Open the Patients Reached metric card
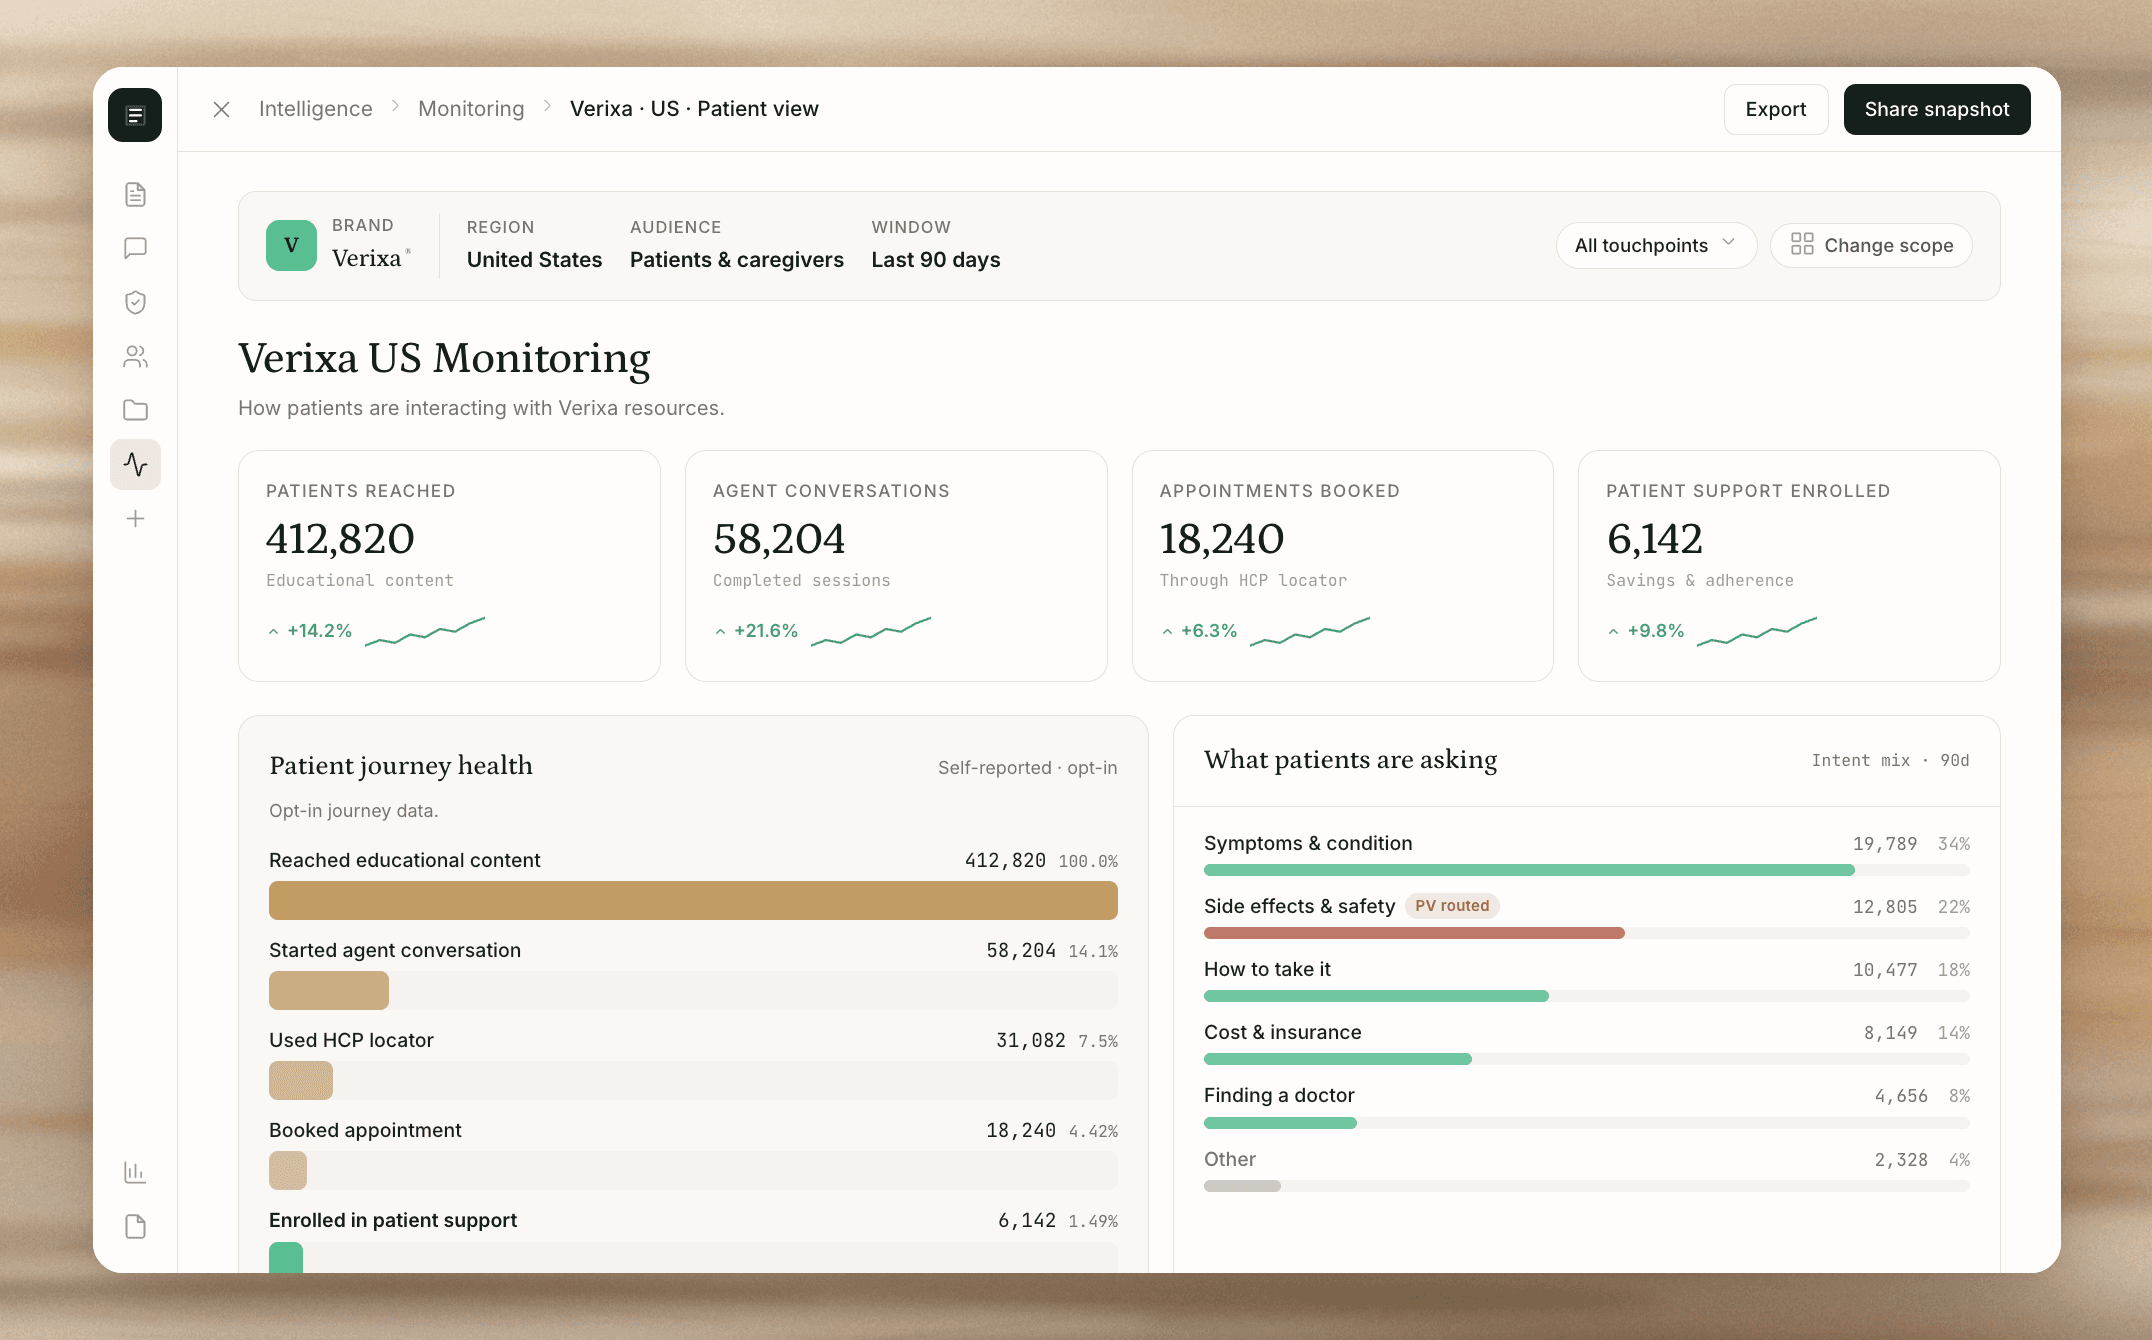Screen dimensions: 2152x1340 pos(449,565)
